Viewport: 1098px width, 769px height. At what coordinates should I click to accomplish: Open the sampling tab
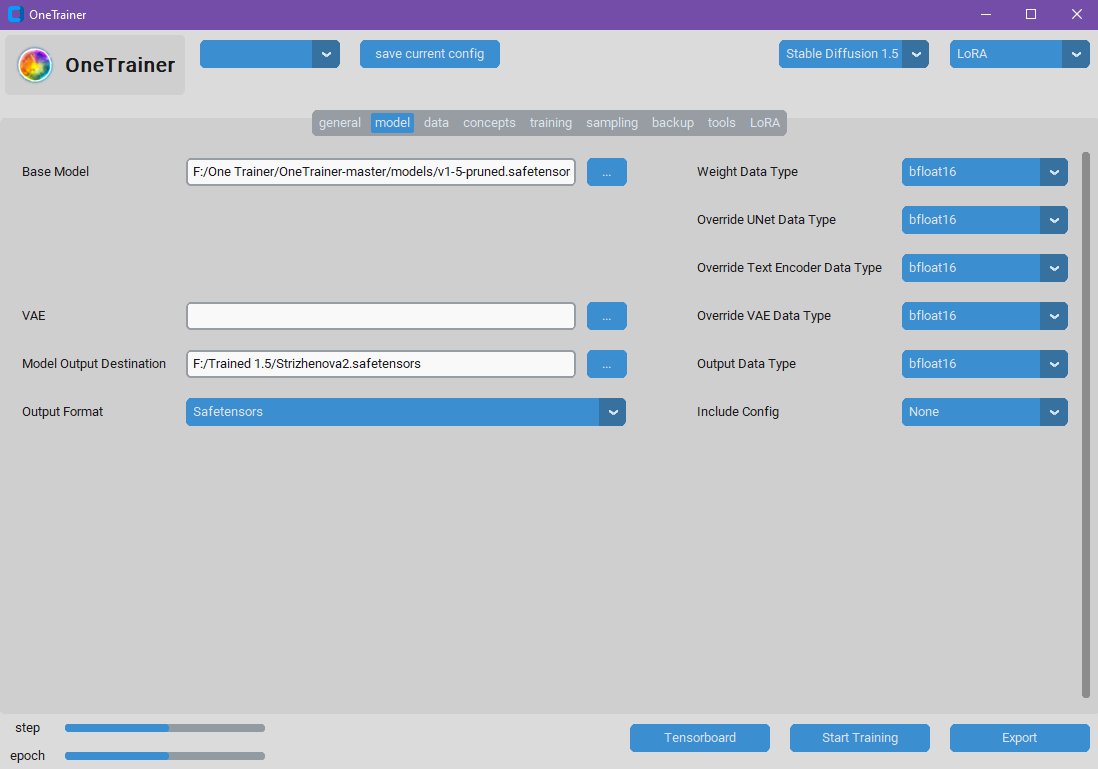pyautogui.click(x=612, y=123)
